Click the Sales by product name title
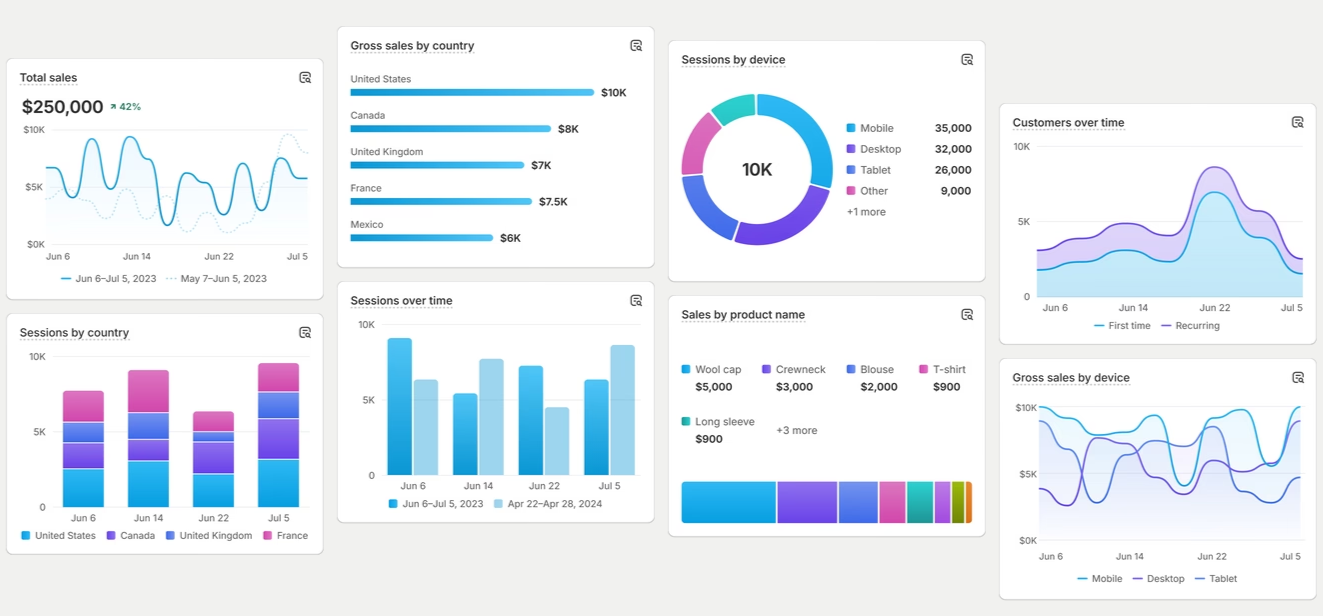Image resolution: width=1323 pixels, height=616 pixels. 743,315
